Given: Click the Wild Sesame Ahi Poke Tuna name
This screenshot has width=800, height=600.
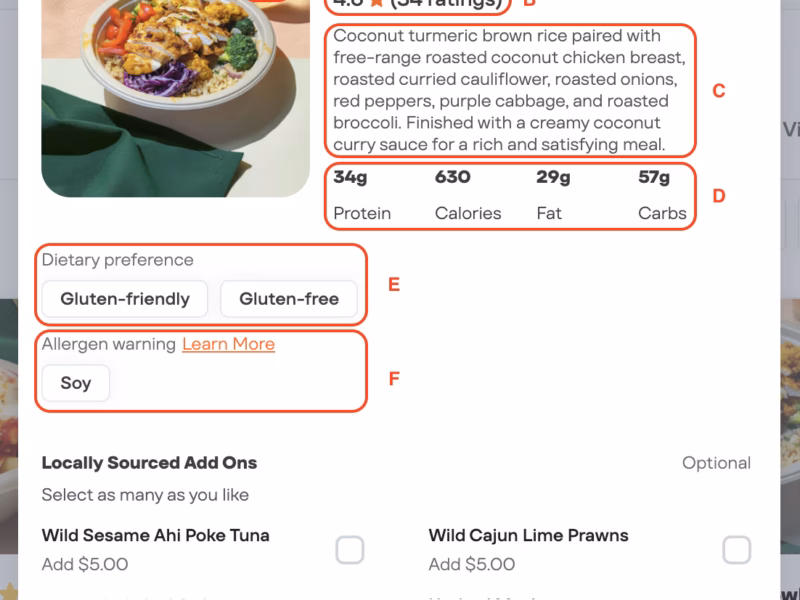Looking at the screenshot, I should [x=155, y=535].
